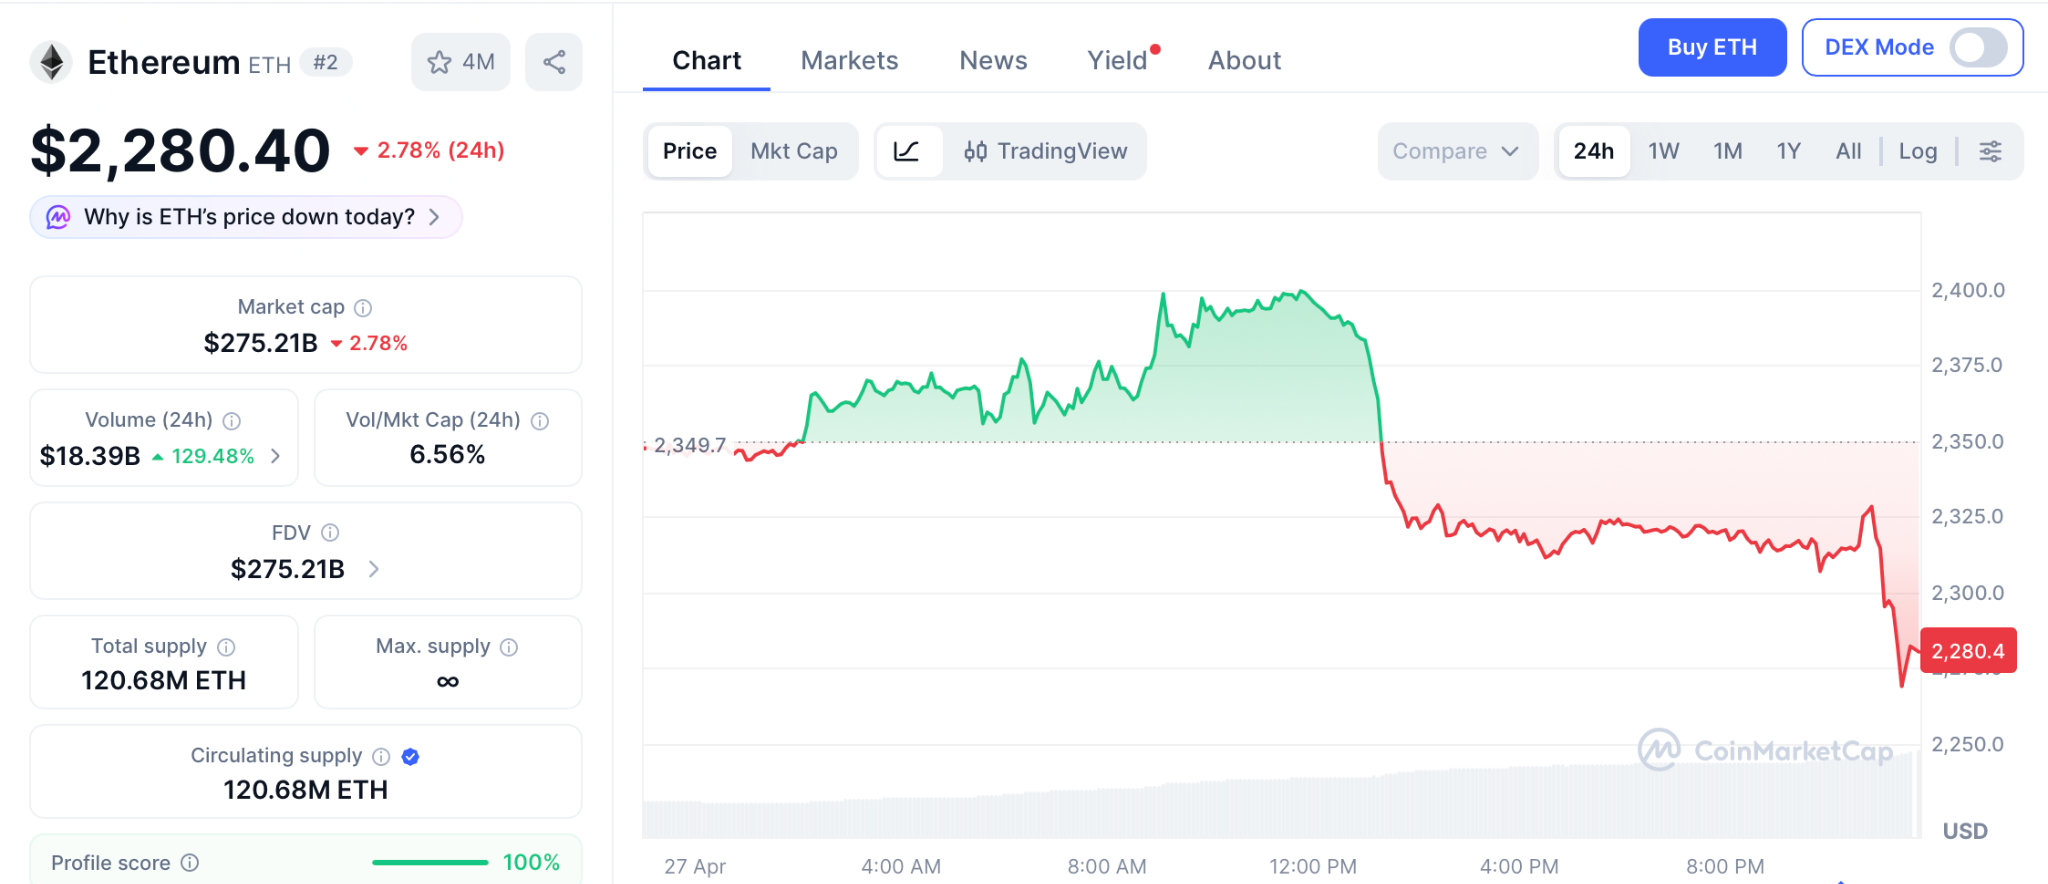Select the 1W time range

pos(1663,151)
